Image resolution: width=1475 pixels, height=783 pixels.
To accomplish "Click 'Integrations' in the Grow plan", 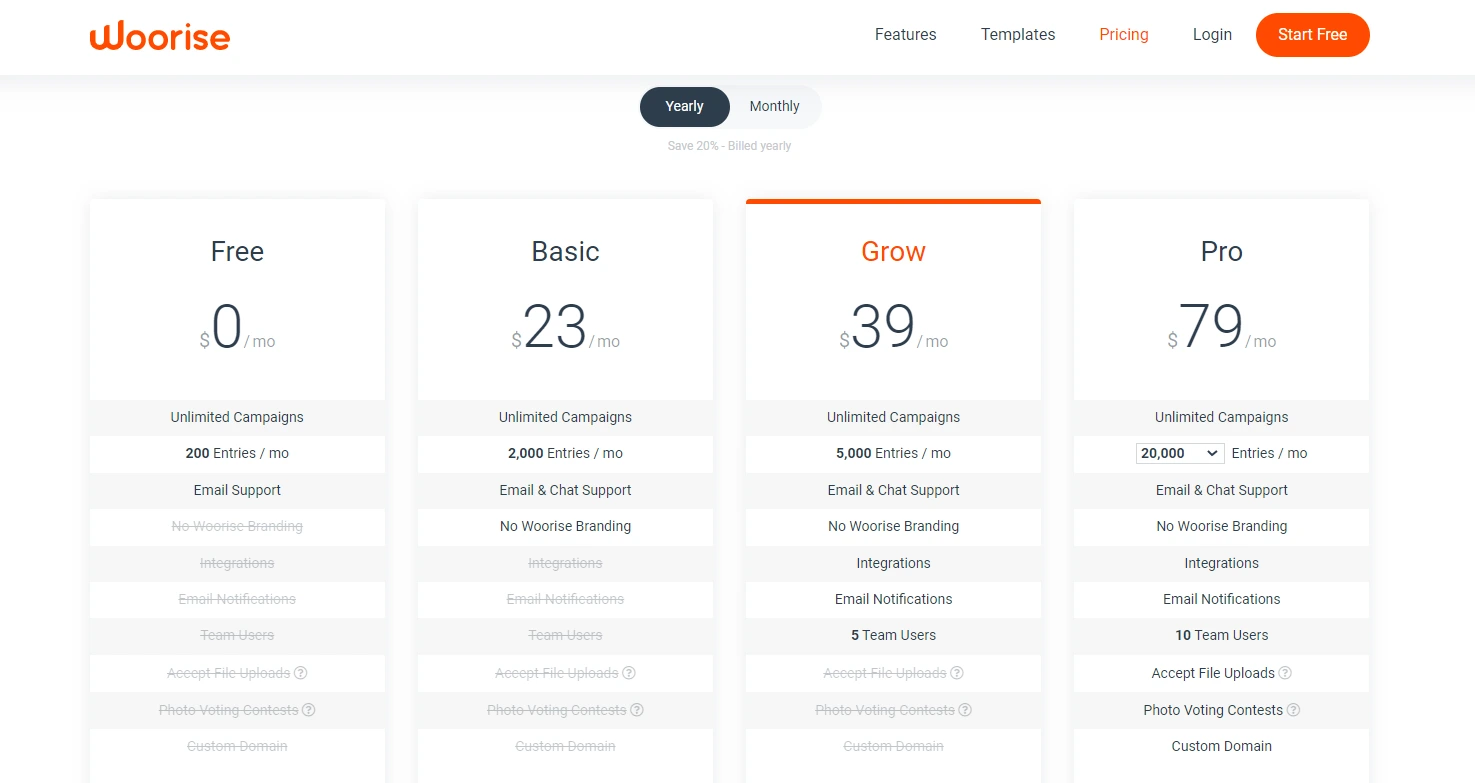I will (x=894, y=563).
